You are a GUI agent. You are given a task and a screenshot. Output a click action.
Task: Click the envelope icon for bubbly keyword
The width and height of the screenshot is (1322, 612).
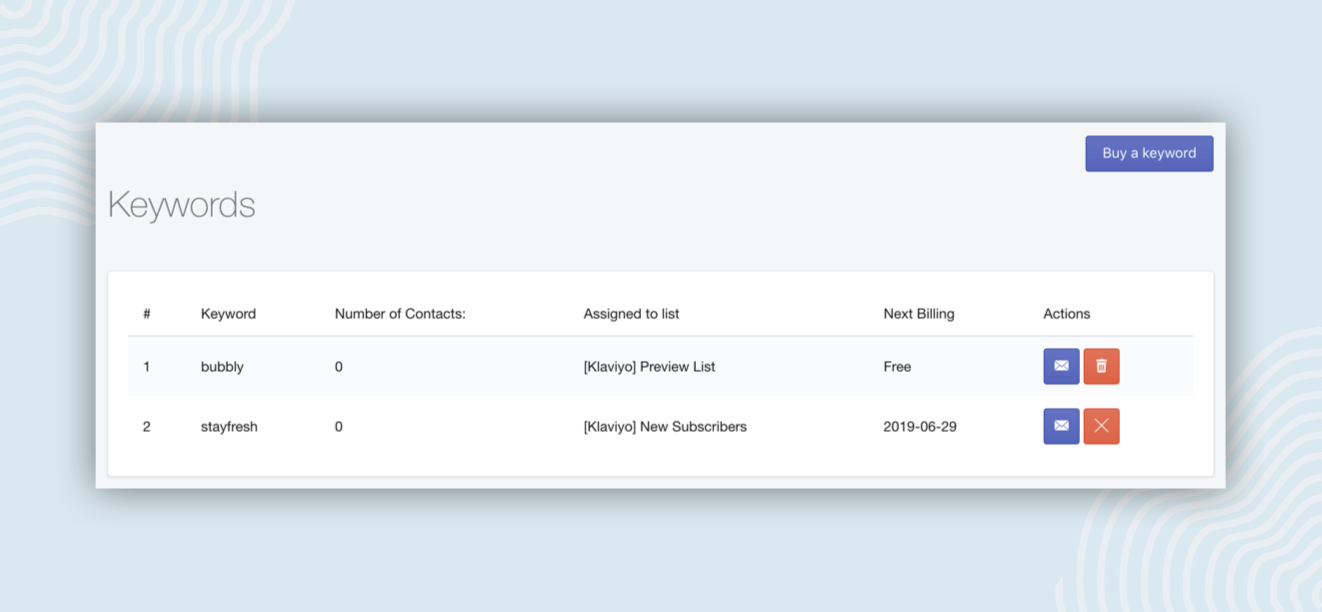click(x=1061, y=366)
